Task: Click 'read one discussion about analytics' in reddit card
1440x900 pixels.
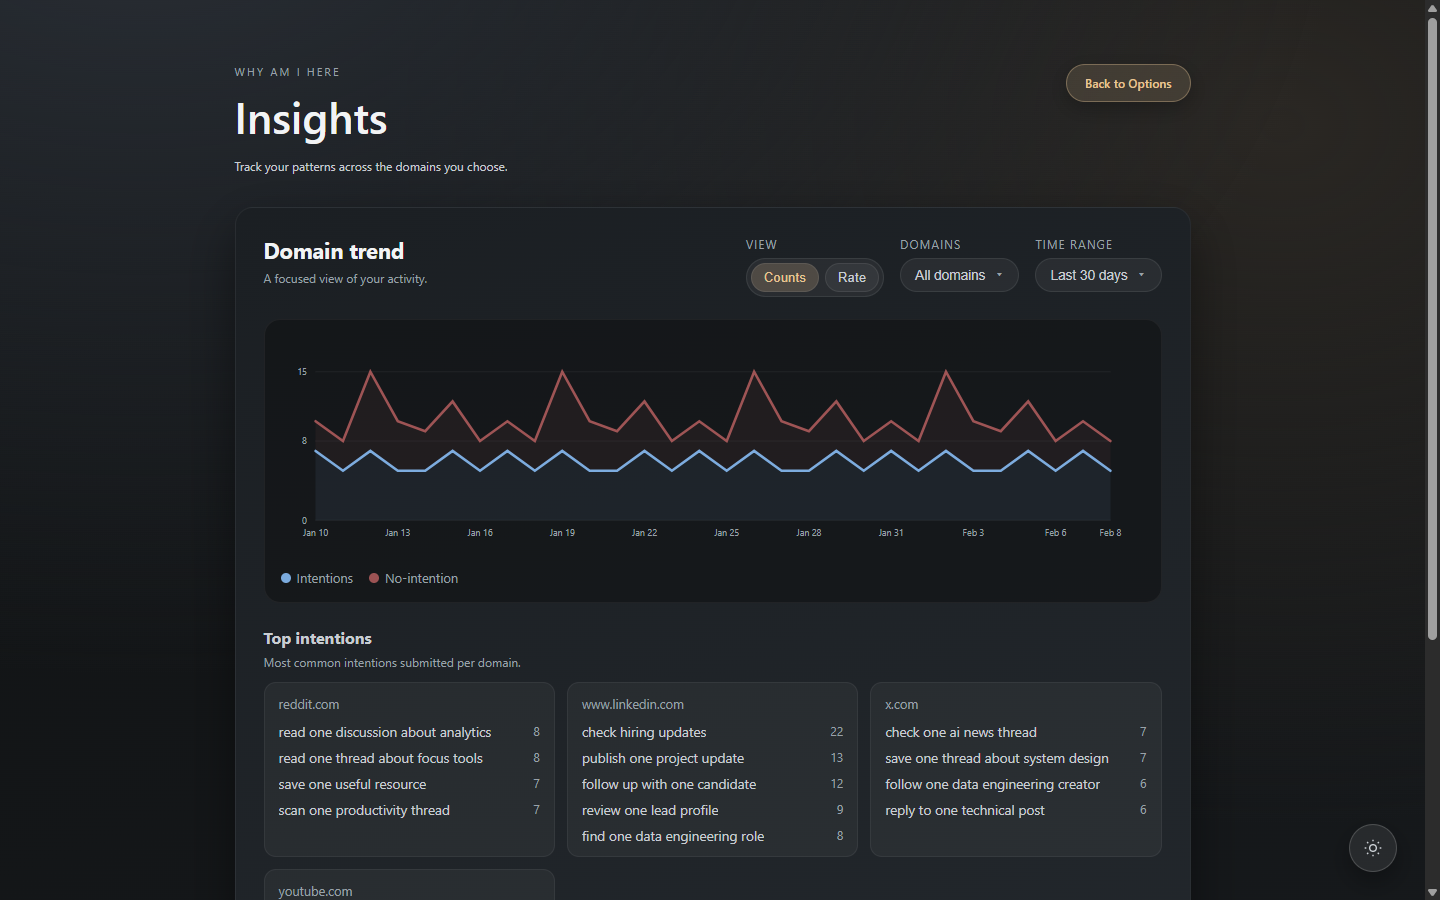Action: pyautogui.click(x=385, y=732)
